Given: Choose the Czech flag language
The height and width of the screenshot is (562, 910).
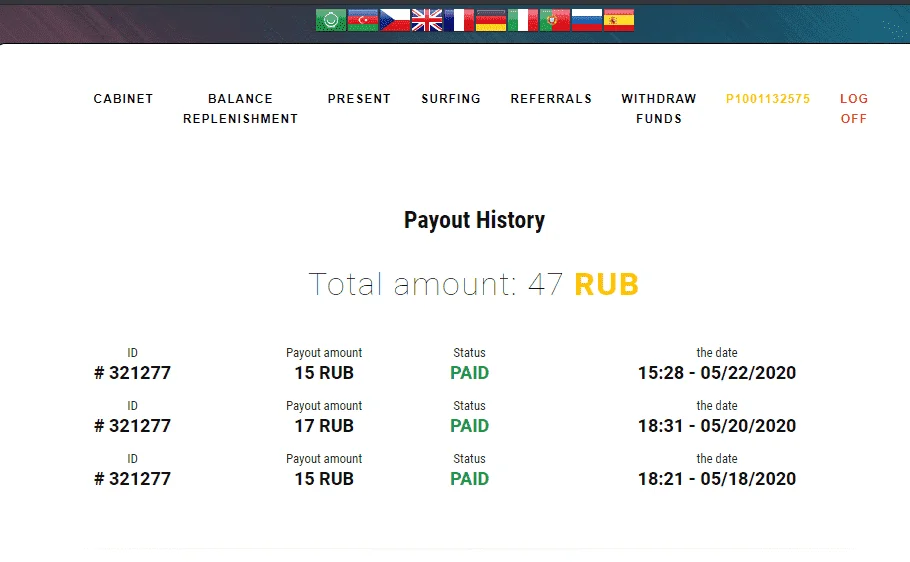Looking at the screenshot, I should (395, 20).
